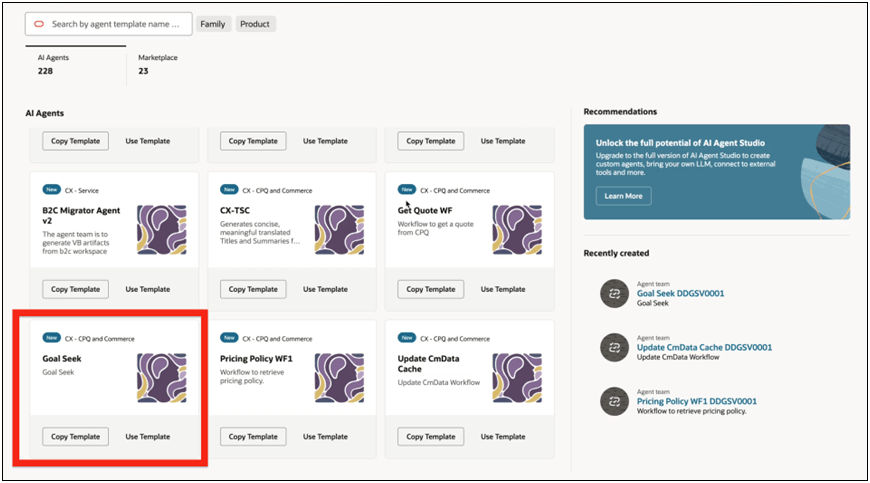Use Template for Goal Seek card
870x483 pixels.
tap(148, 436)
